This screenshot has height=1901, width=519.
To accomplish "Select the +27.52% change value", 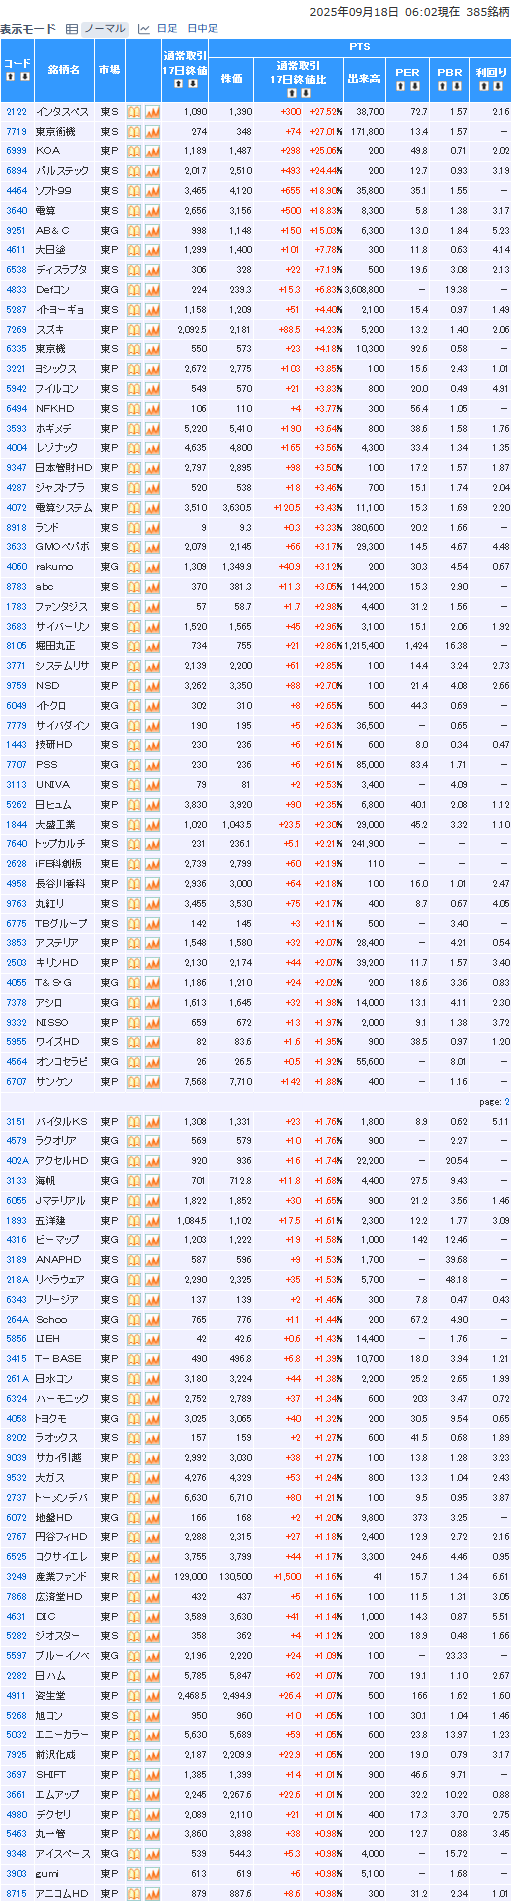I will tap(326, 112).
